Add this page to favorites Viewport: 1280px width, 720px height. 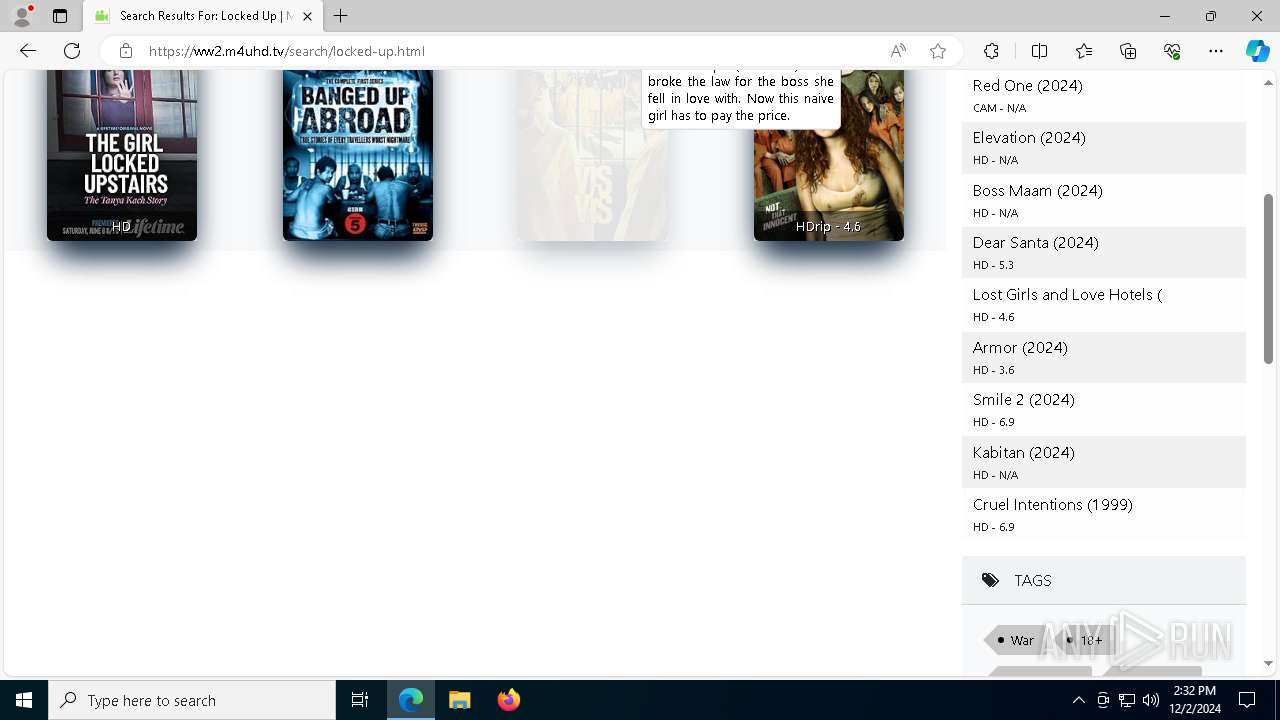click(938, 51)
